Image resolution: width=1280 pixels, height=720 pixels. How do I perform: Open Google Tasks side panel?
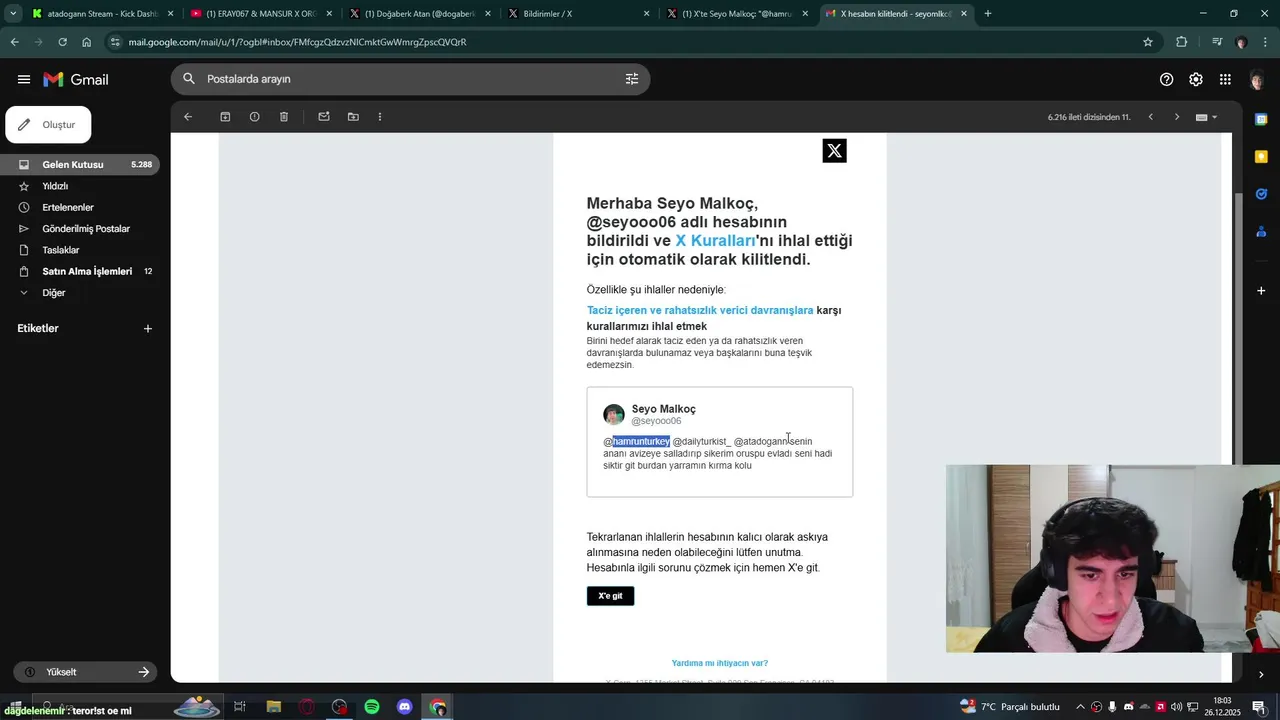click(x=1261, y=194)
